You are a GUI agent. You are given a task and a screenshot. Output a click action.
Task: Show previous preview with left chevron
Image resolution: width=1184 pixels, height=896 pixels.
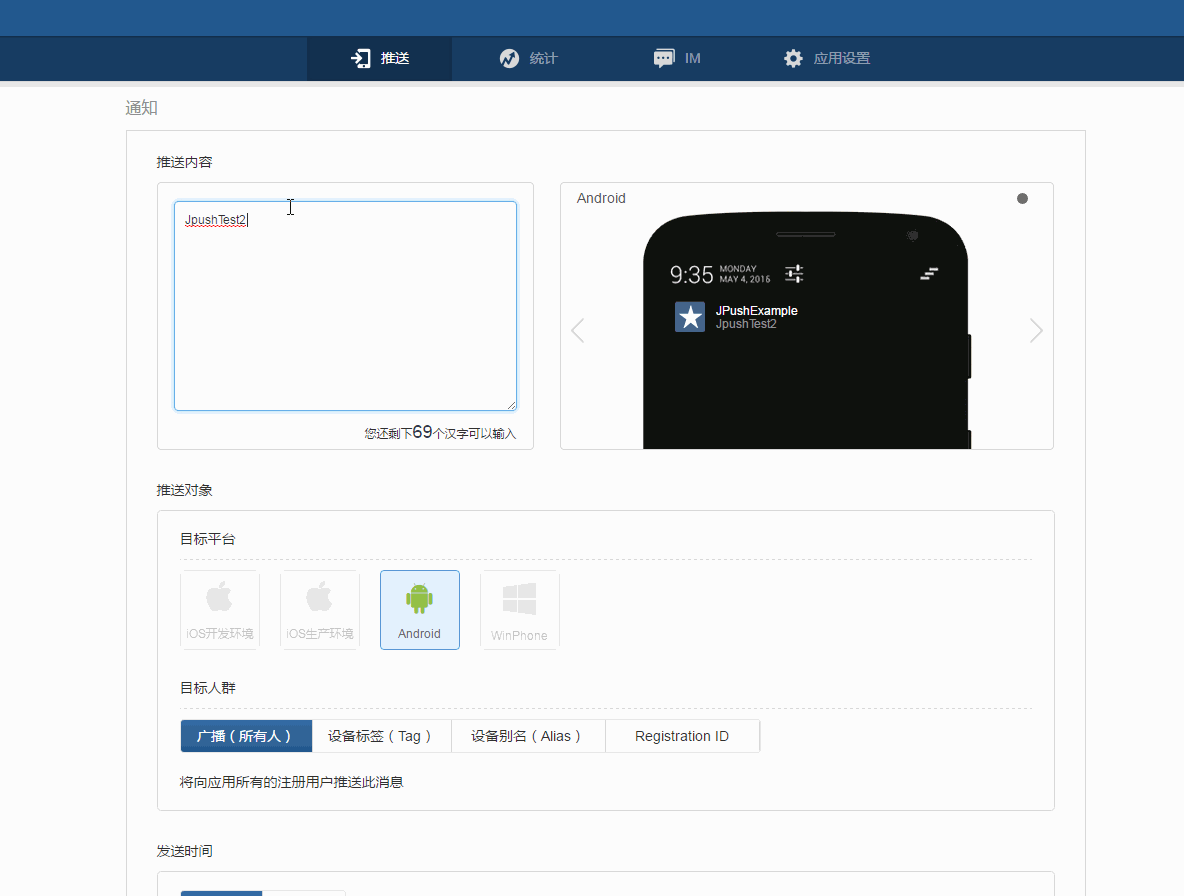coord(577,331)
